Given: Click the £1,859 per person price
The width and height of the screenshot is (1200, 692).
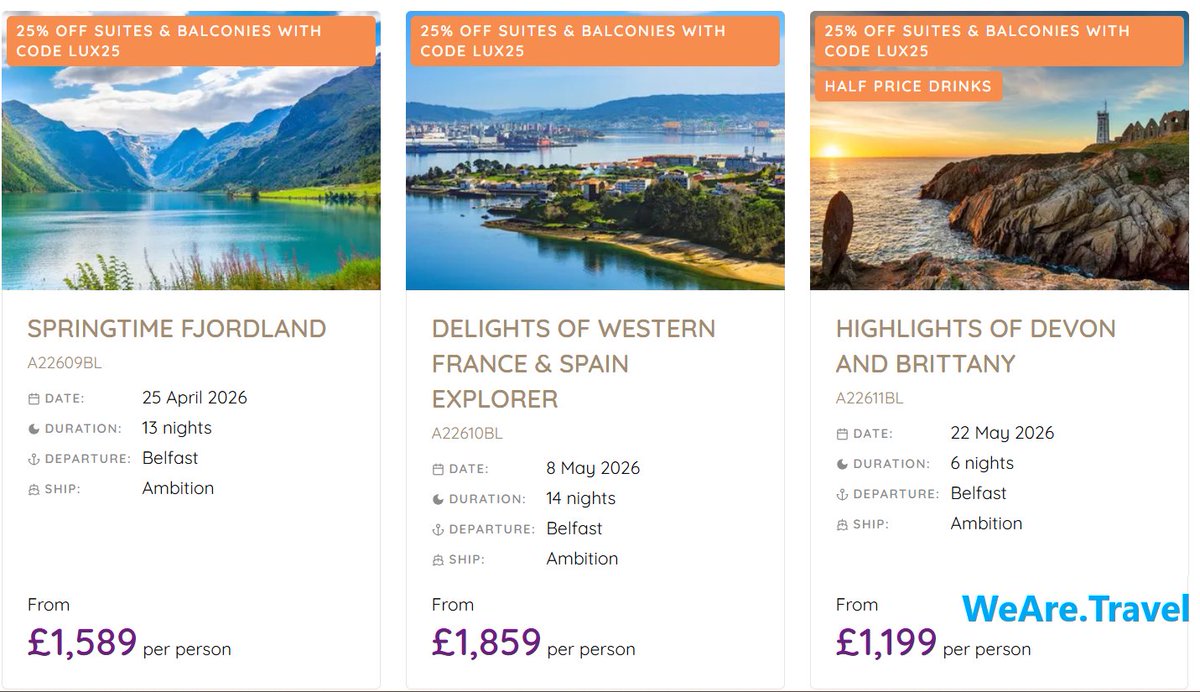Looking at the screenshot, I should click(x=533, y=643).
